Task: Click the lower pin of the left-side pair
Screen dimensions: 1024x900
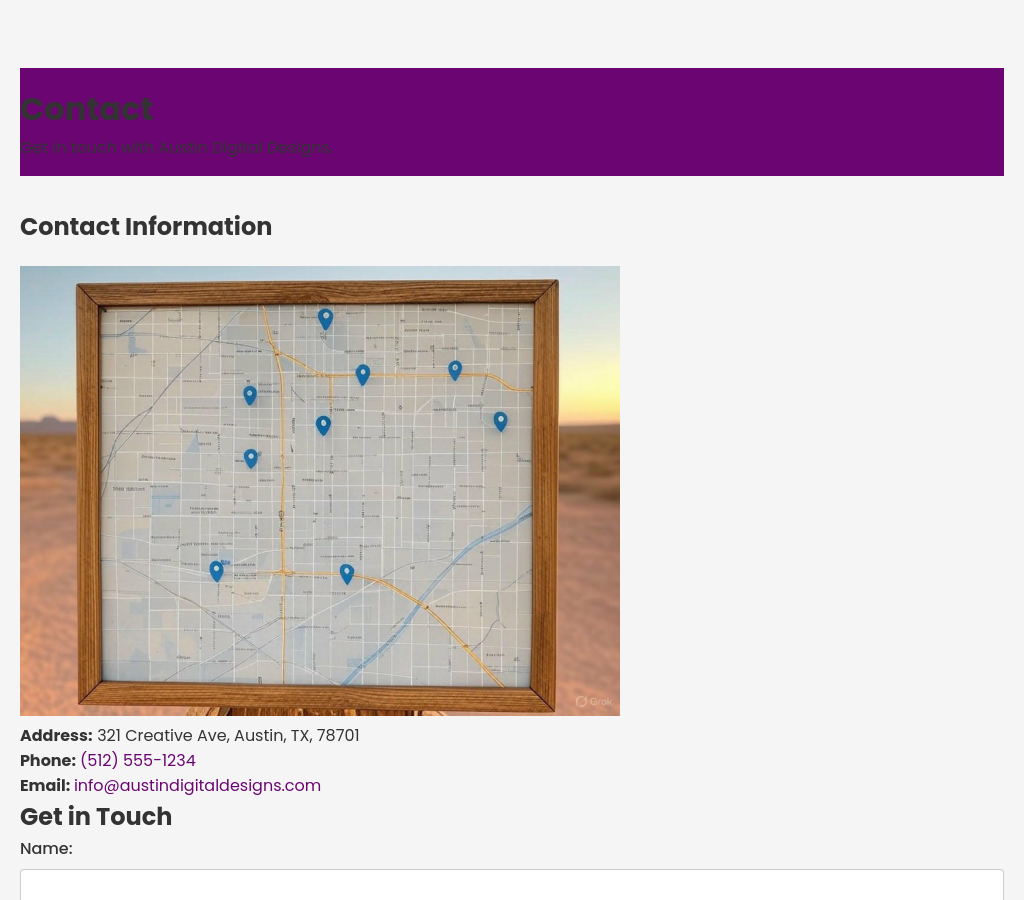Action: point(251,458)
